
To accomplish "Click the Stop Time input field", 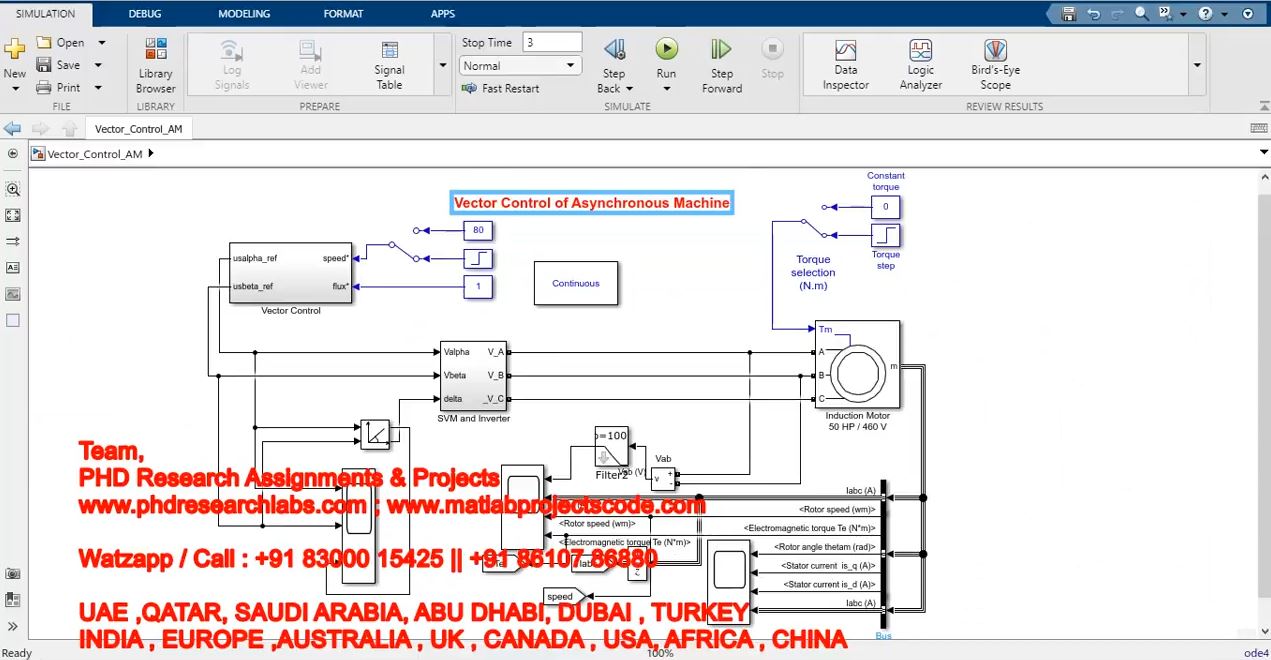I will [552, 42].
